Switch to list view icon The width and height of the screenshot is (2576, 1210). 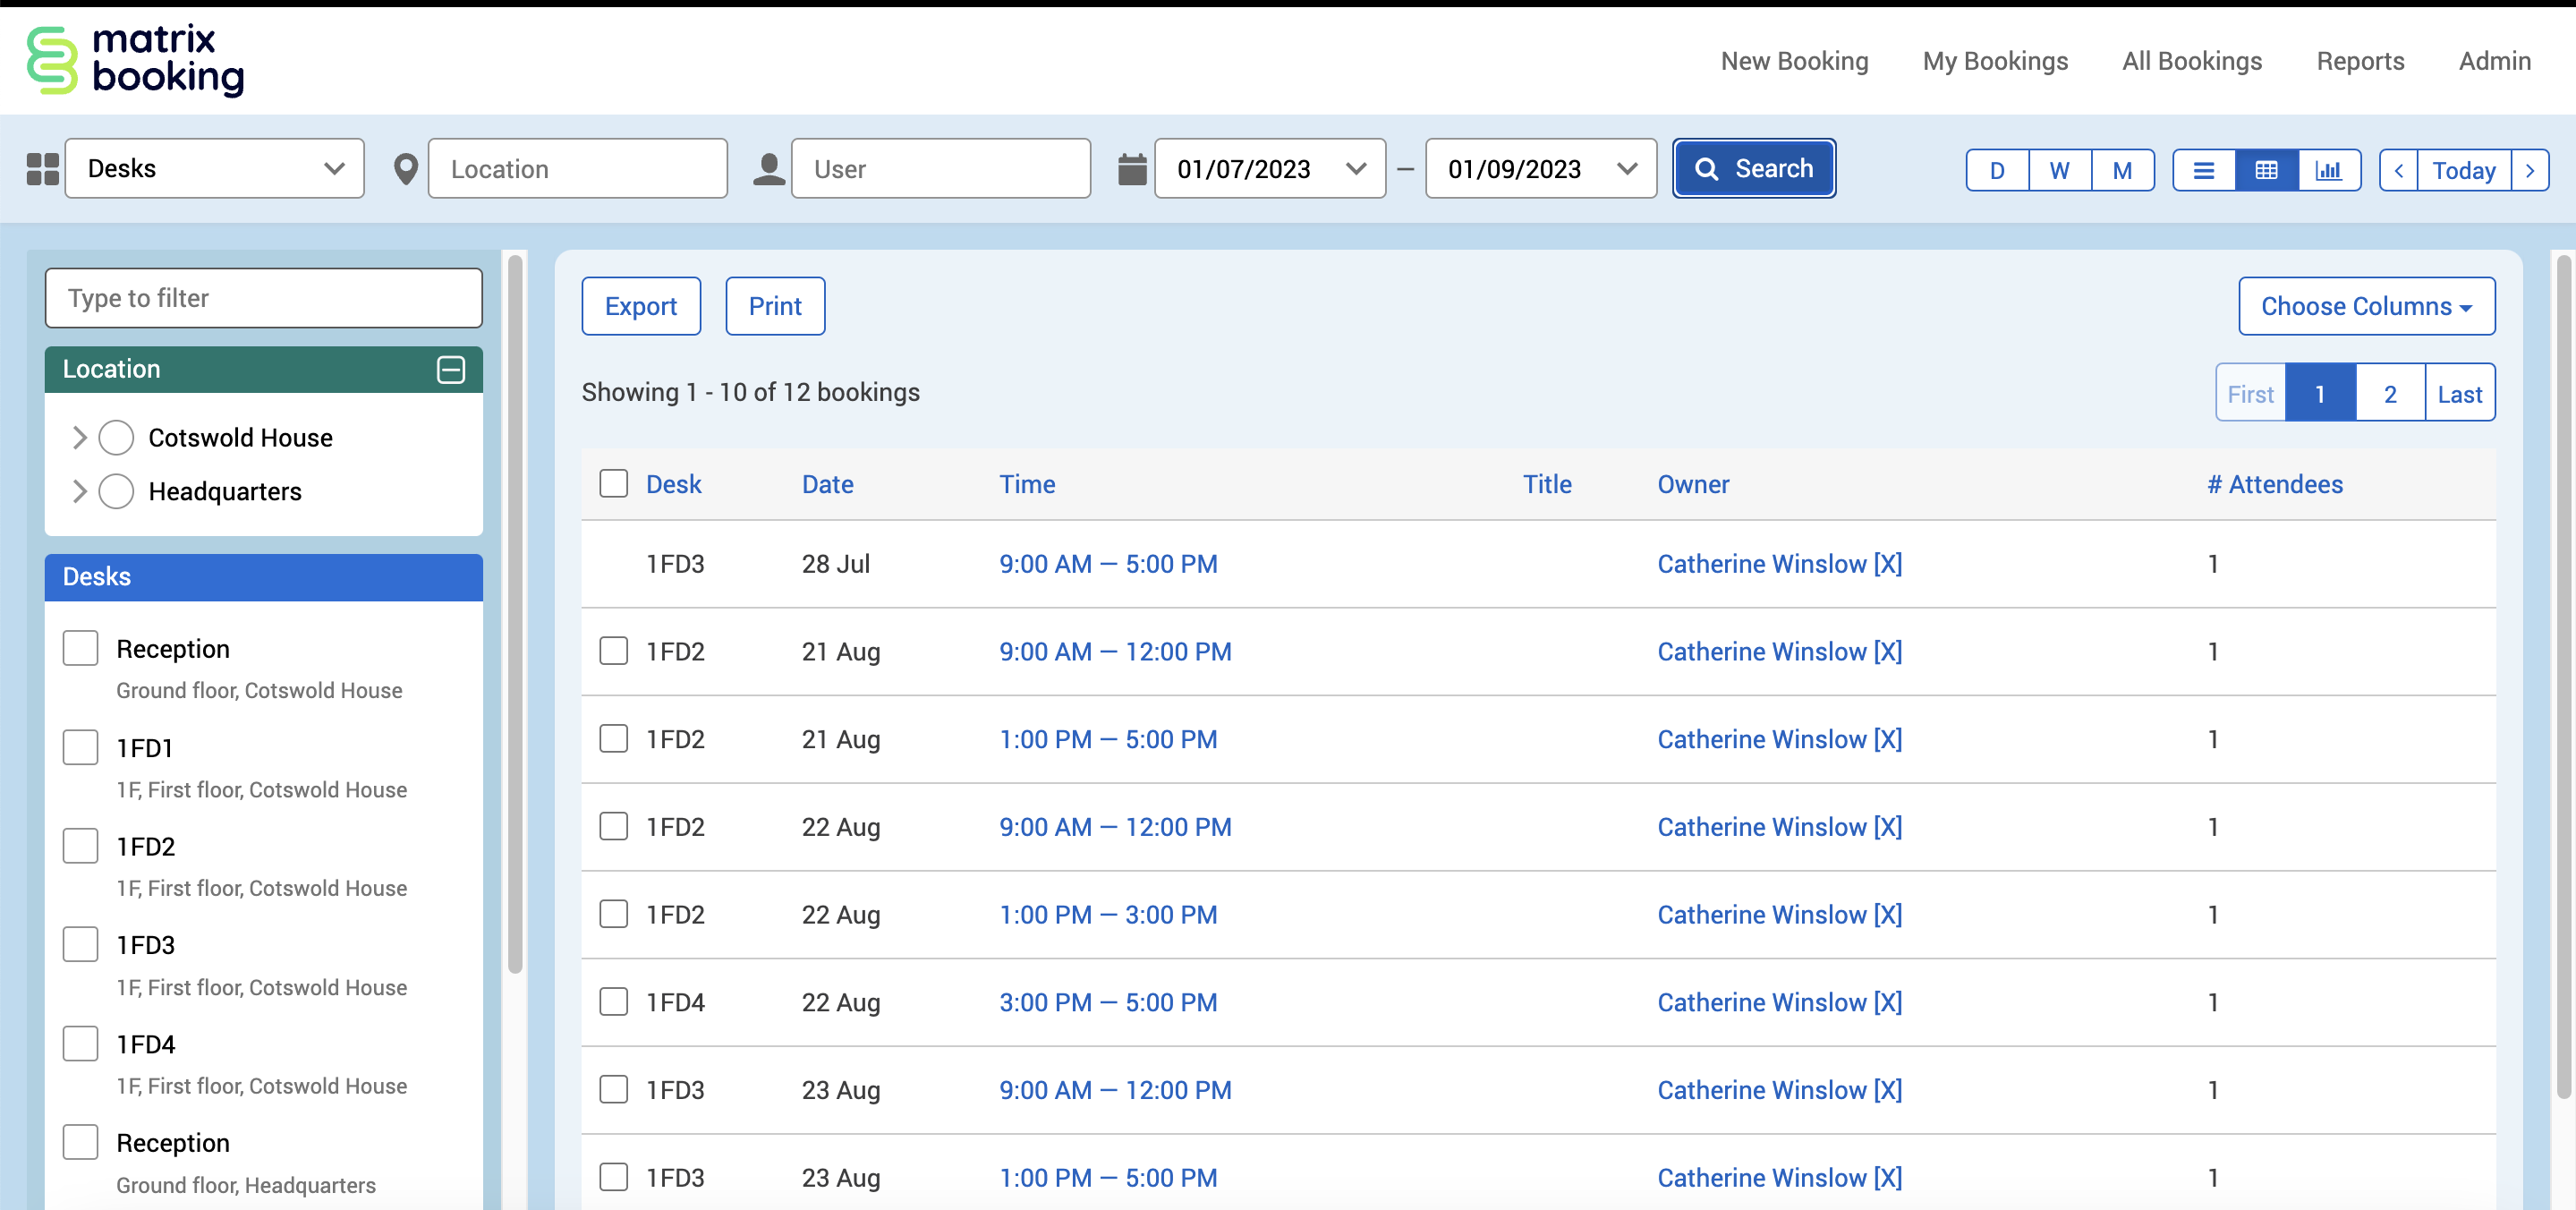pos(2203,170)
